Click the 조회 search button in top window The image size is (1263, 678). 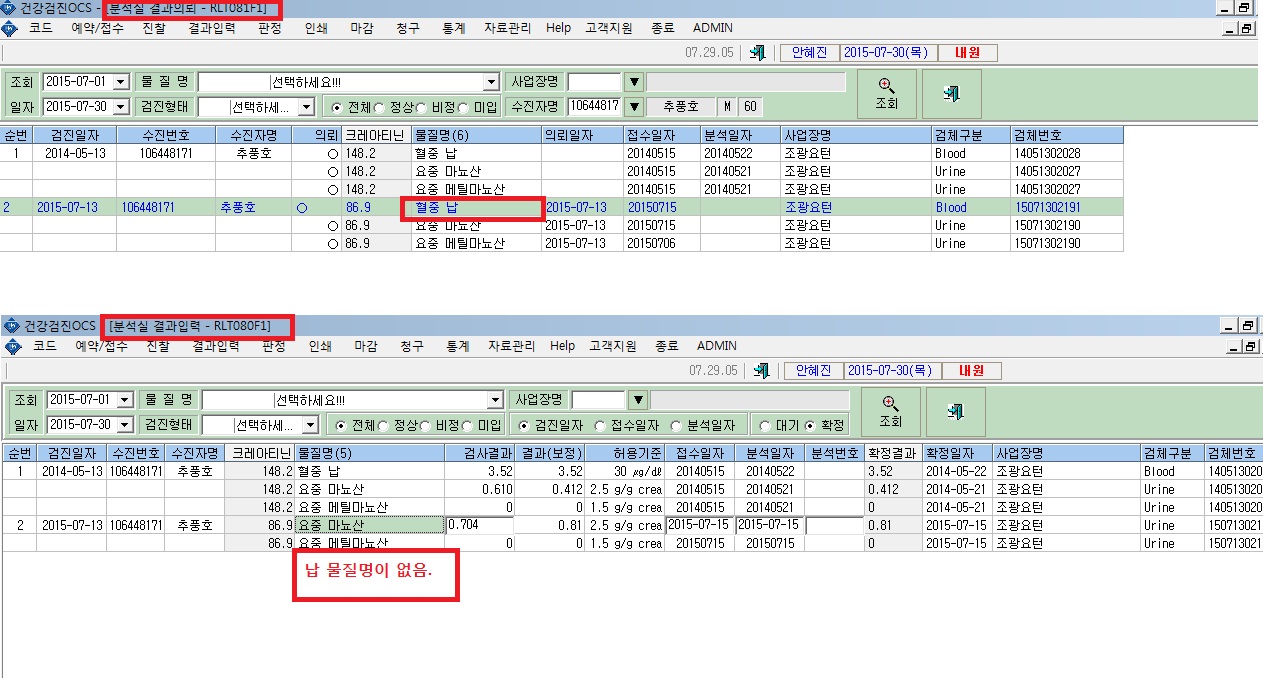[886, 94]
